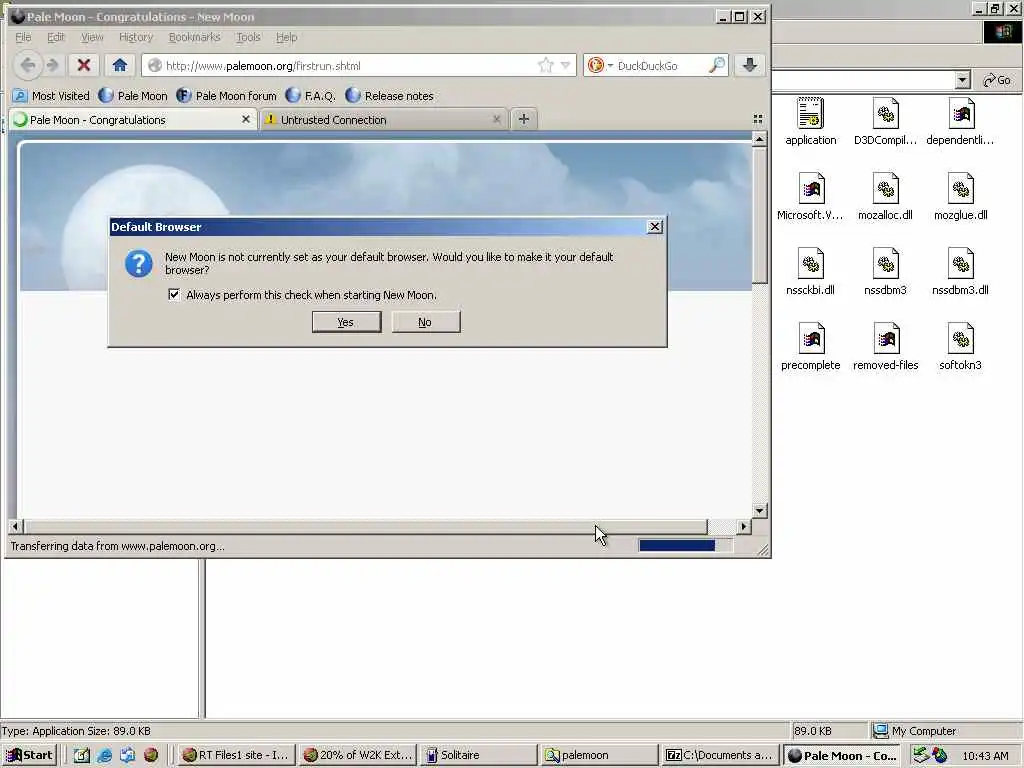Open the address bar history dropdown arrow
The image size is (1024, 768).
[566, 65]
